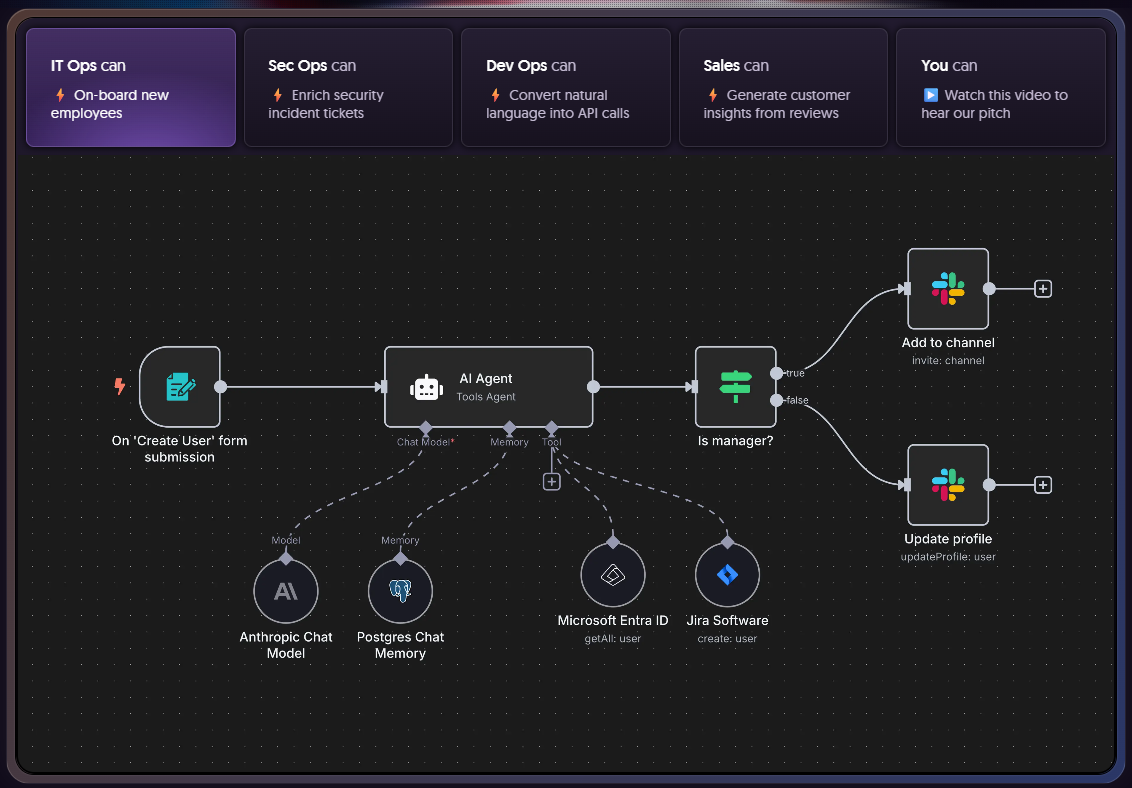This screenshot has width=1132, height=788.
Task: Switch to the 'Sales can' tab
Action: coord(783,88)
